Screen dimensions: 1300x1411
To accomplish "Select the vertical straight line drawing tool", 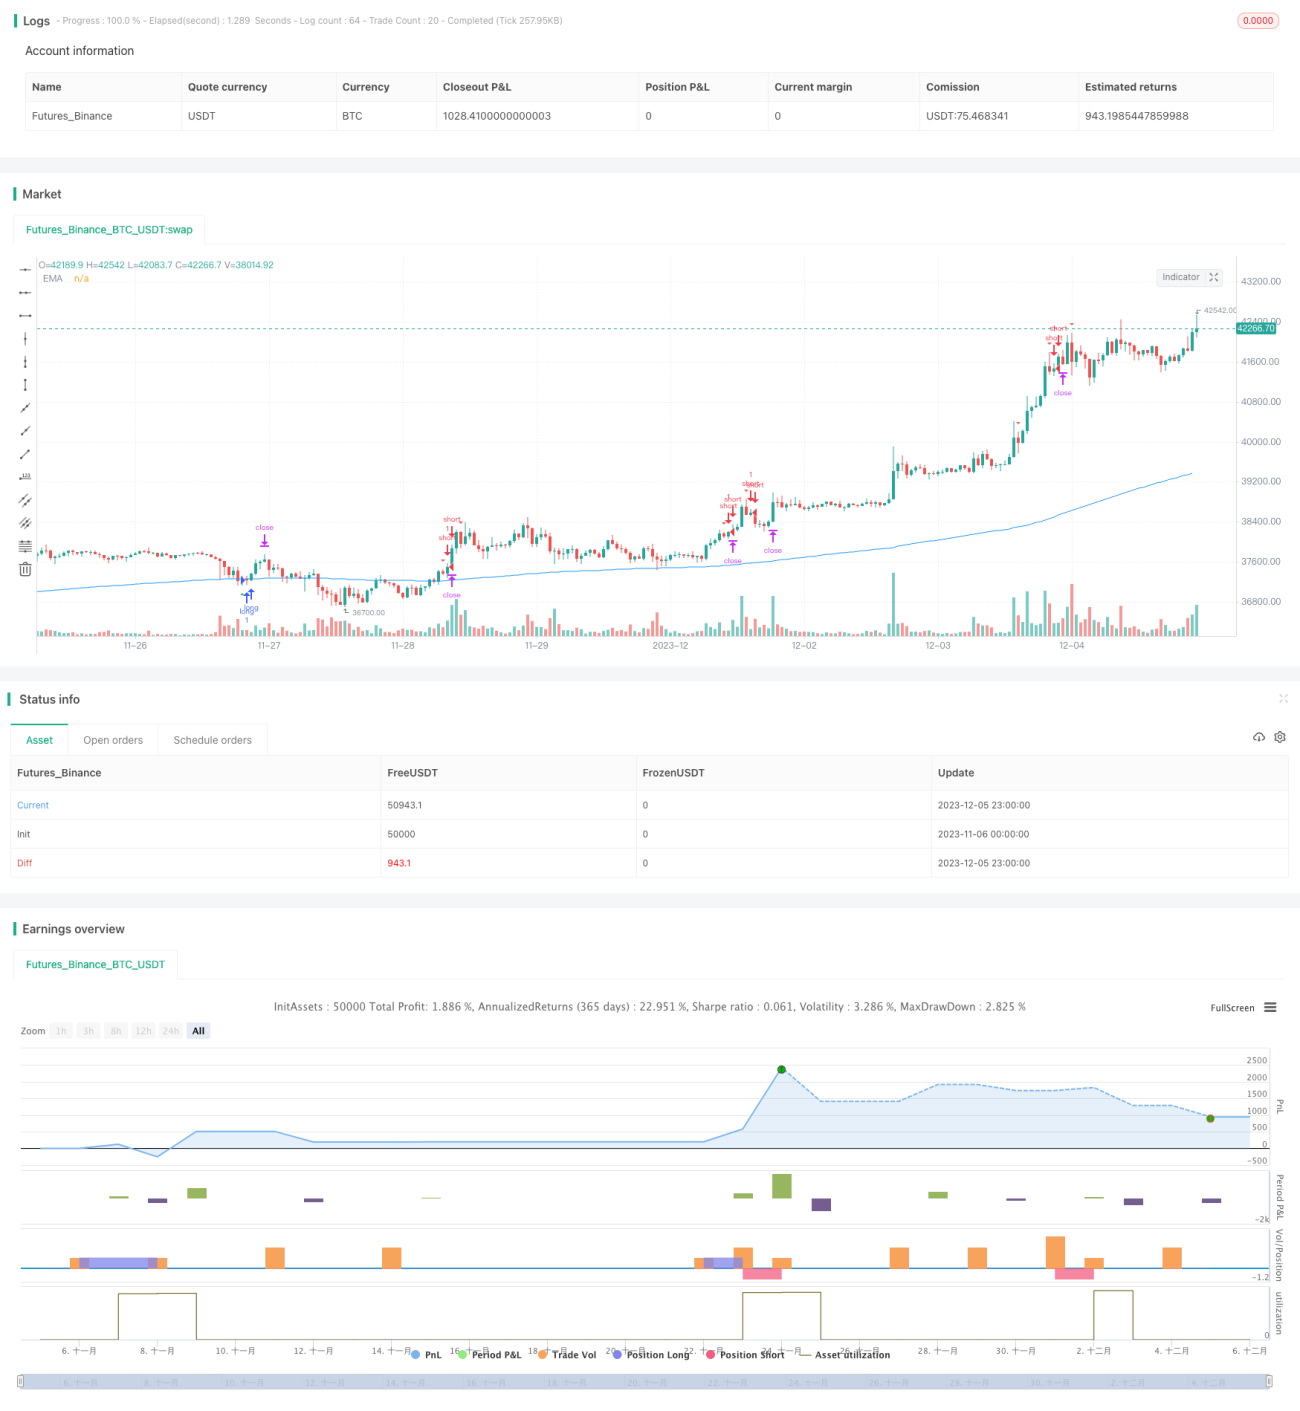I will coord(25,339).
